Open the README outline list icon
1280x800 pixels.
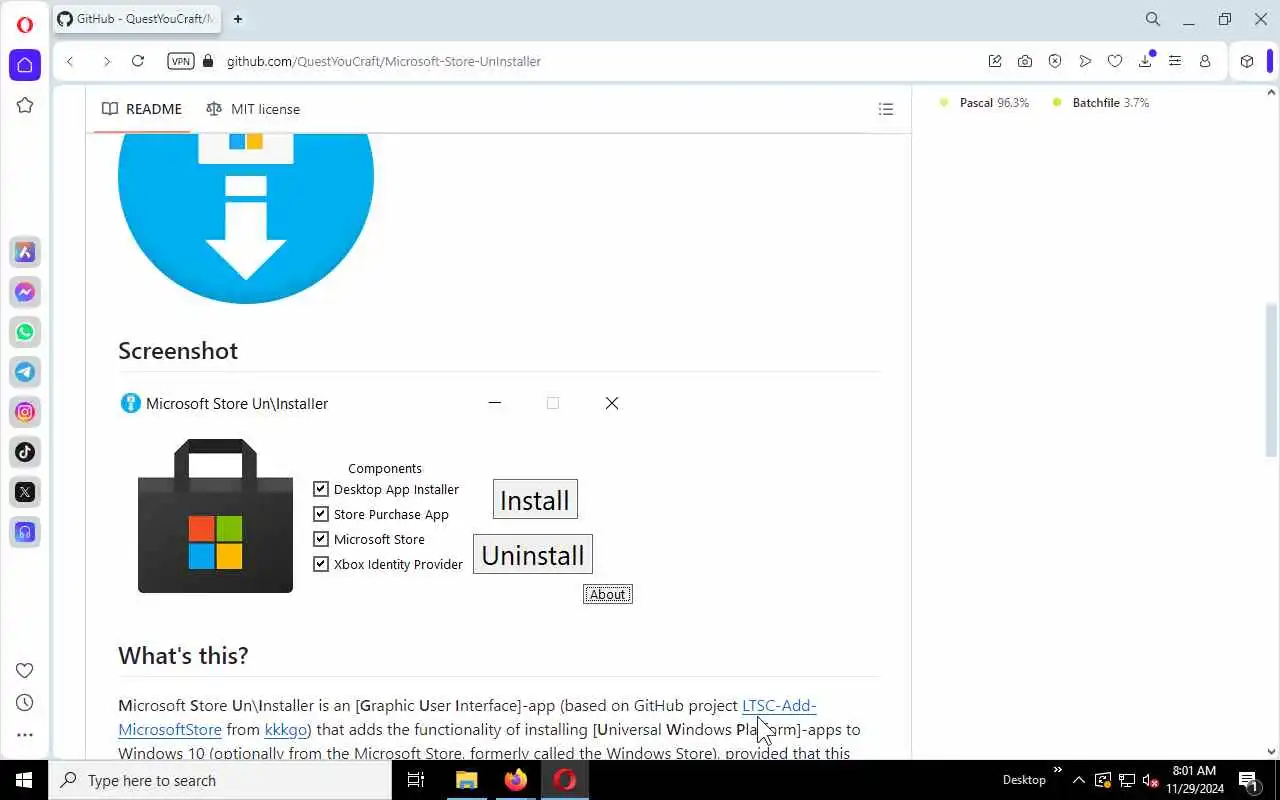[886, 109]
